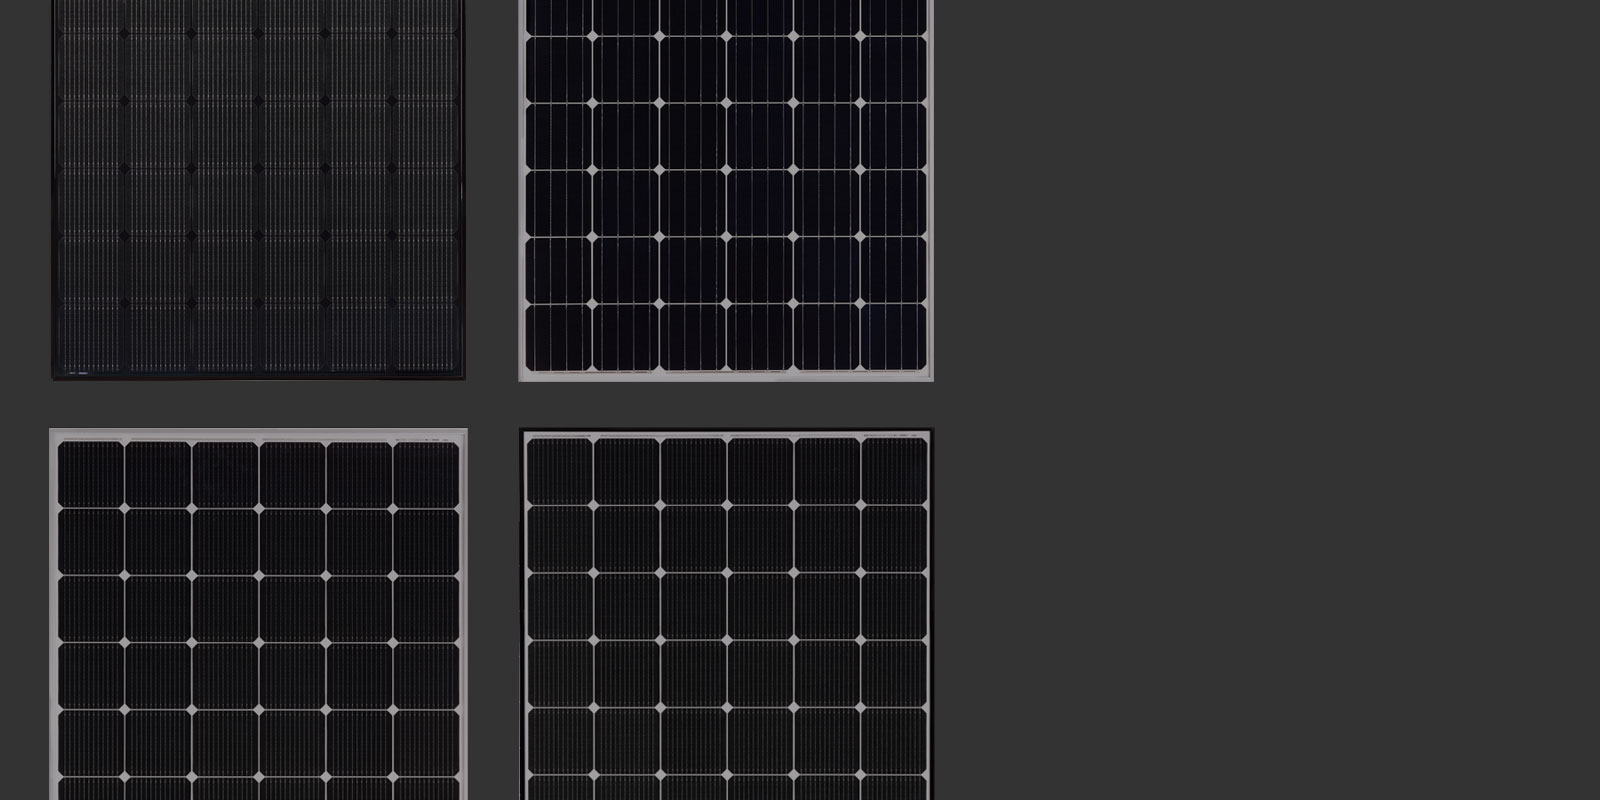This screenshot has height=800, width=1600.
Task: Click the small label on the all-black panel
Action: 78,372
